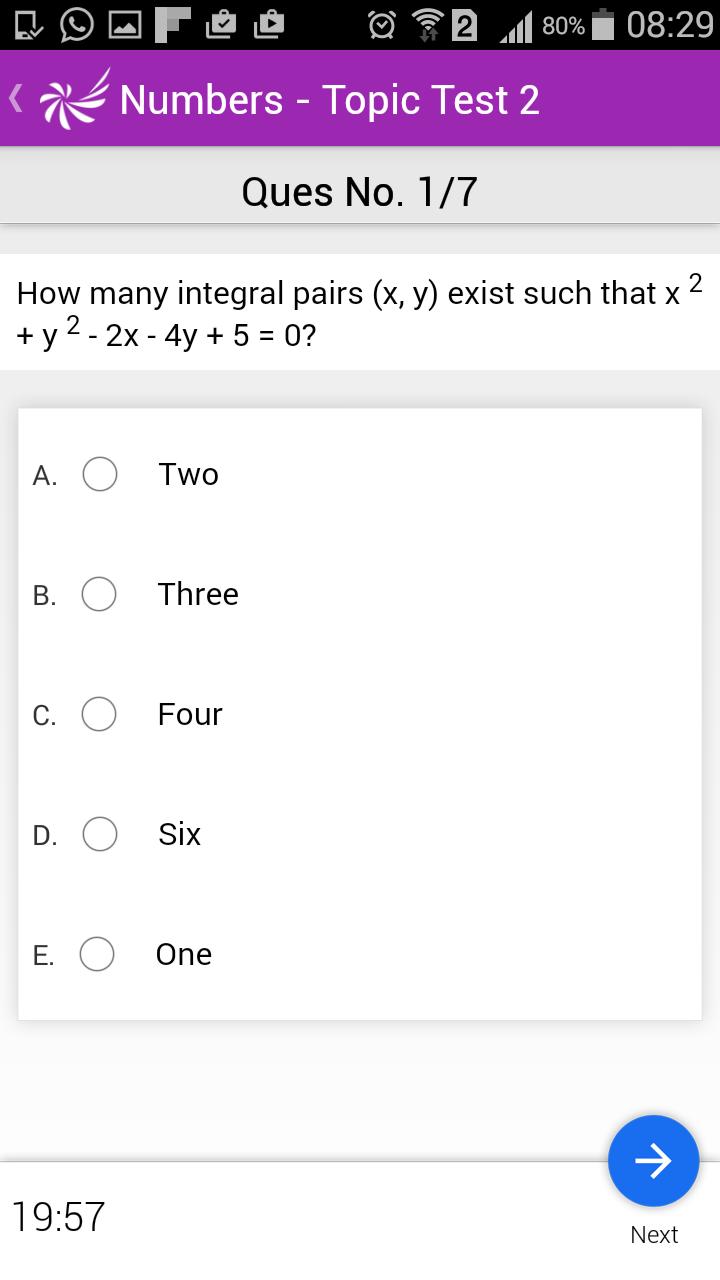This screenshot has width=720, height=1280.
Task: Select radio button for option Three
Action: pyautogui.click(x=99, y=594)
